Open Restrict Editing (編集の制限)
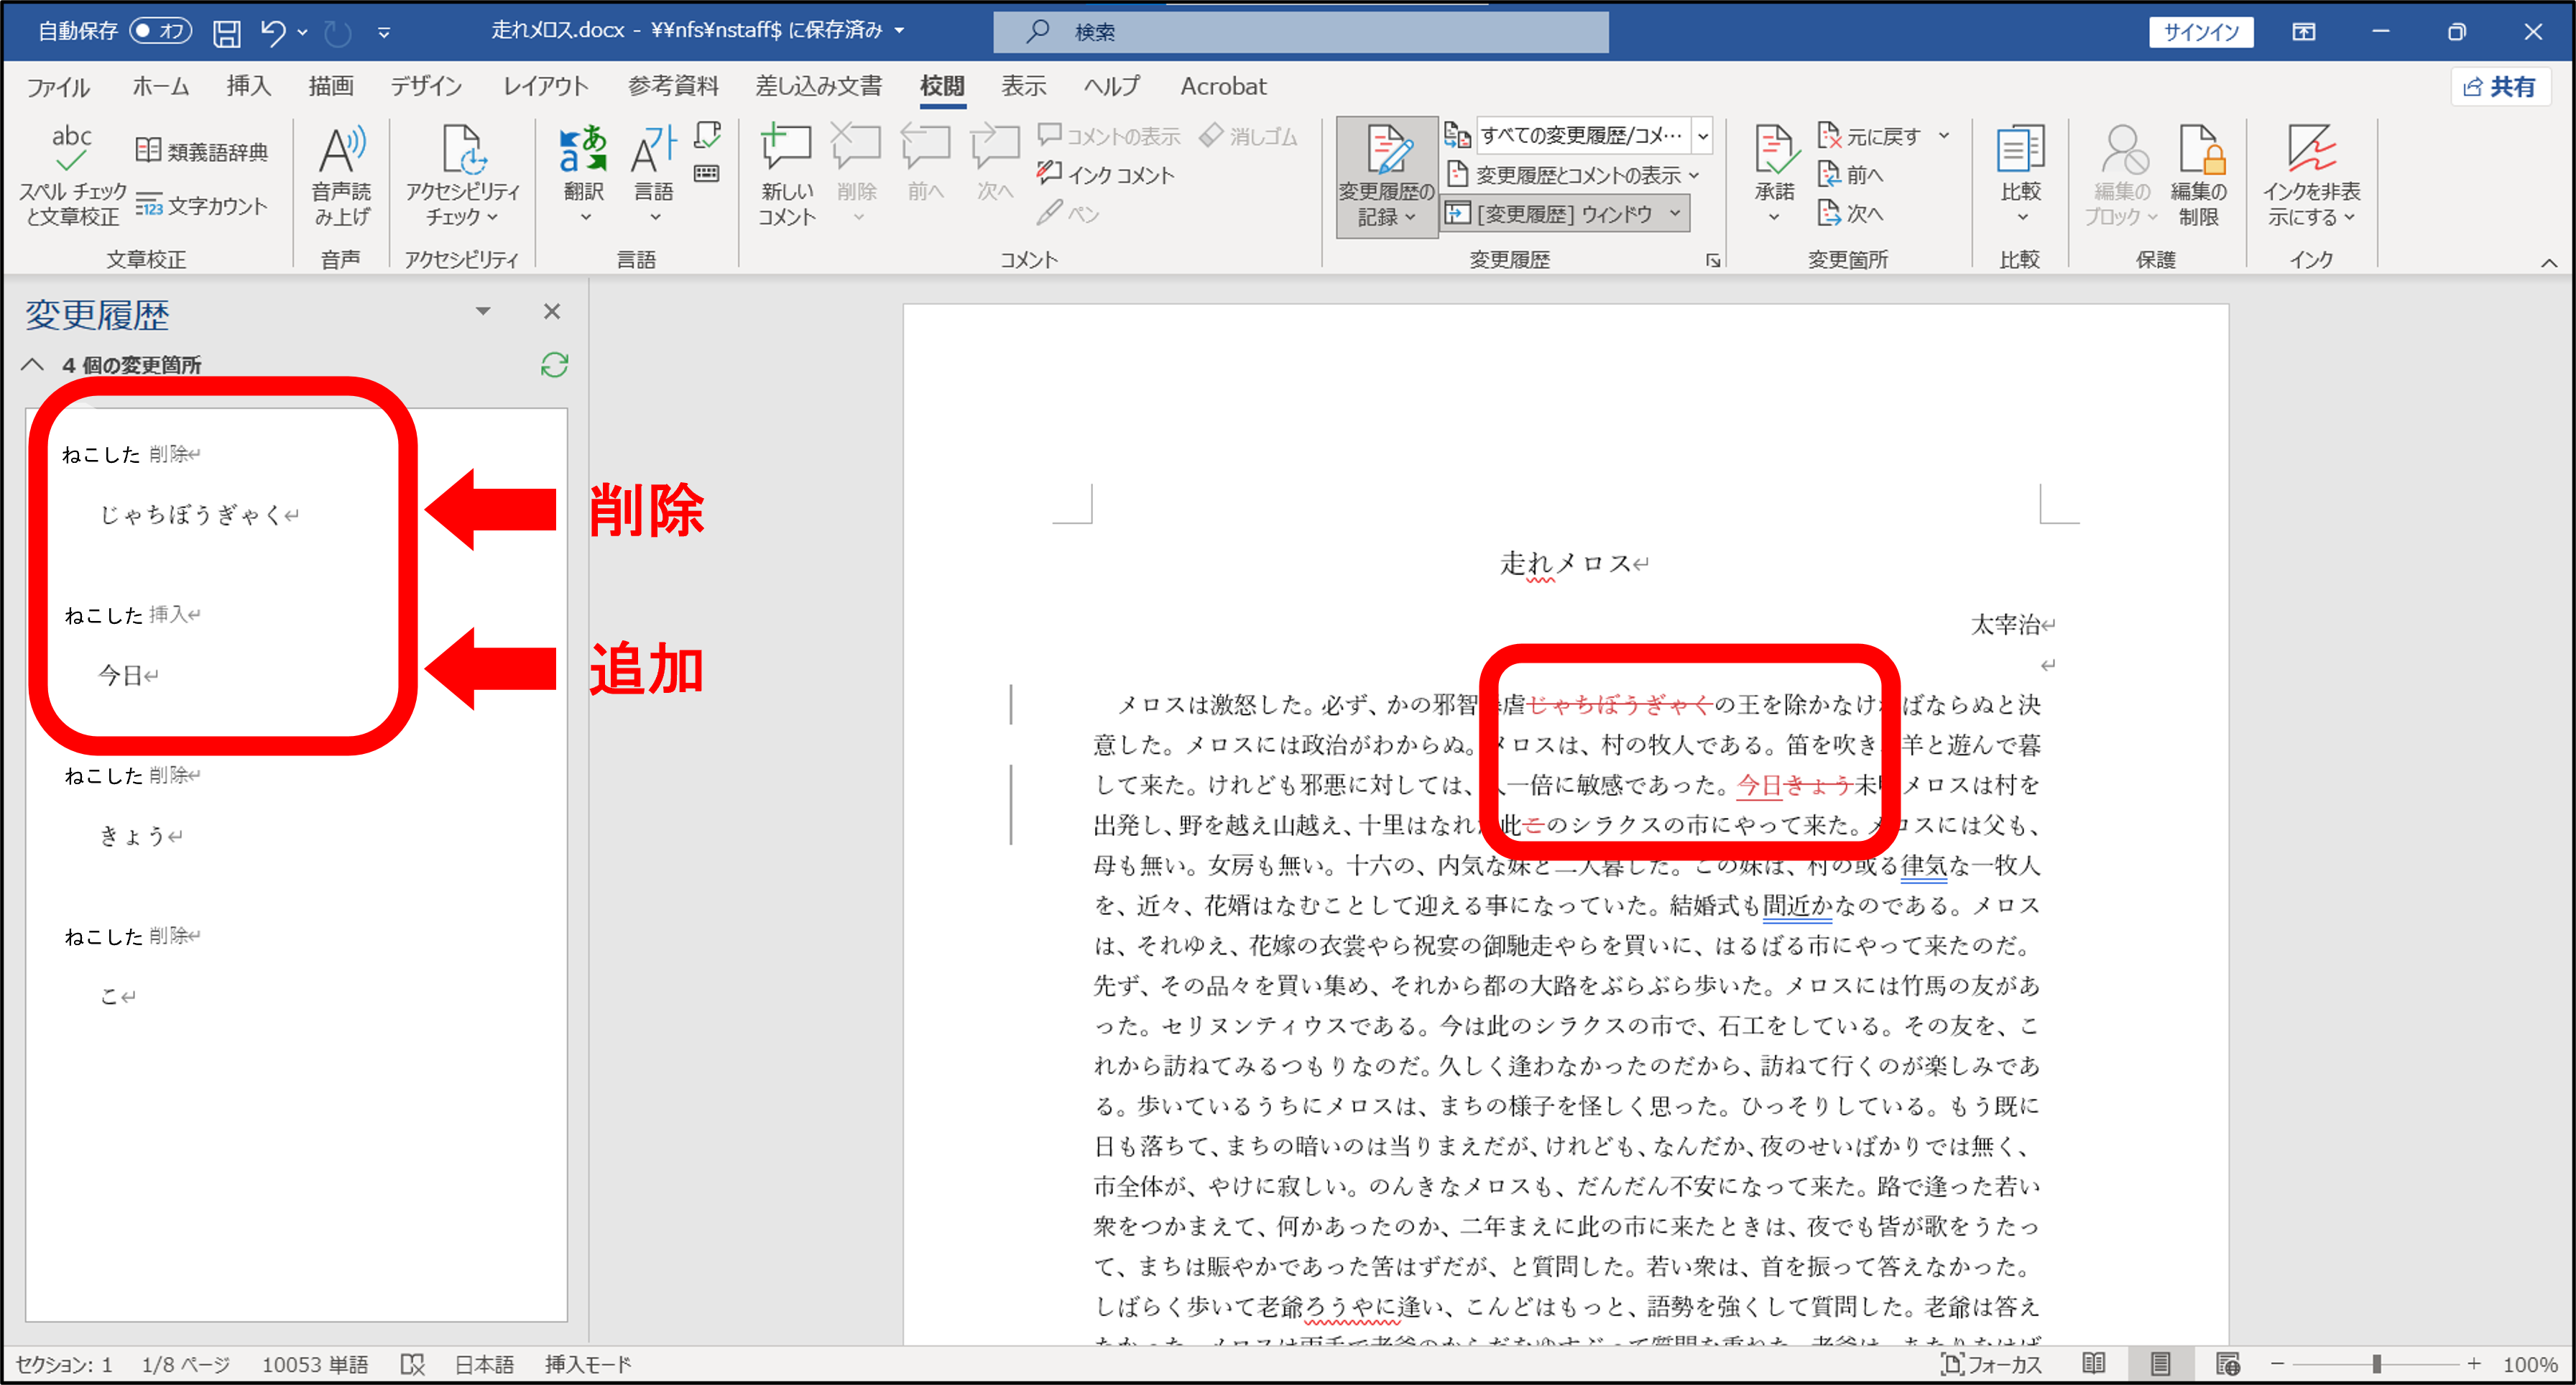The width and height of the screenshot is (2576, 1385). pos(2199,176)
